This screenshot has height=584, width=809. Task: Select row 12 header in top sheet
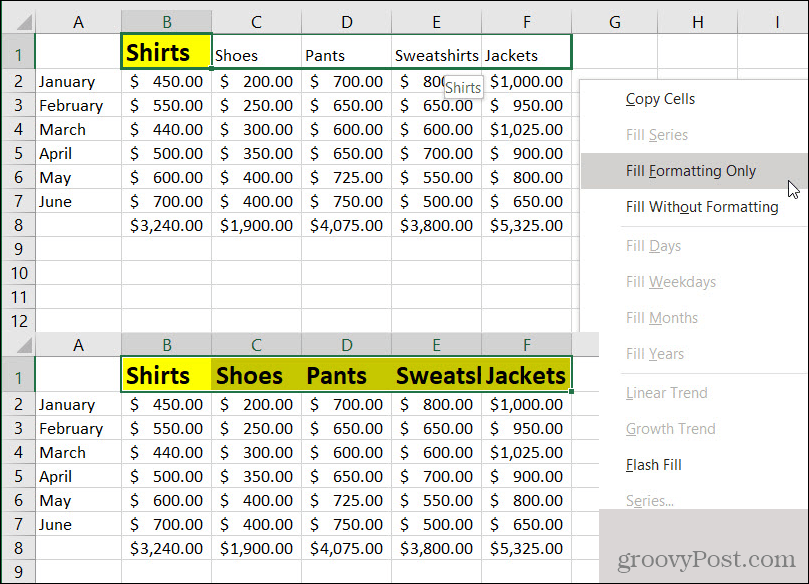[19, 321]
